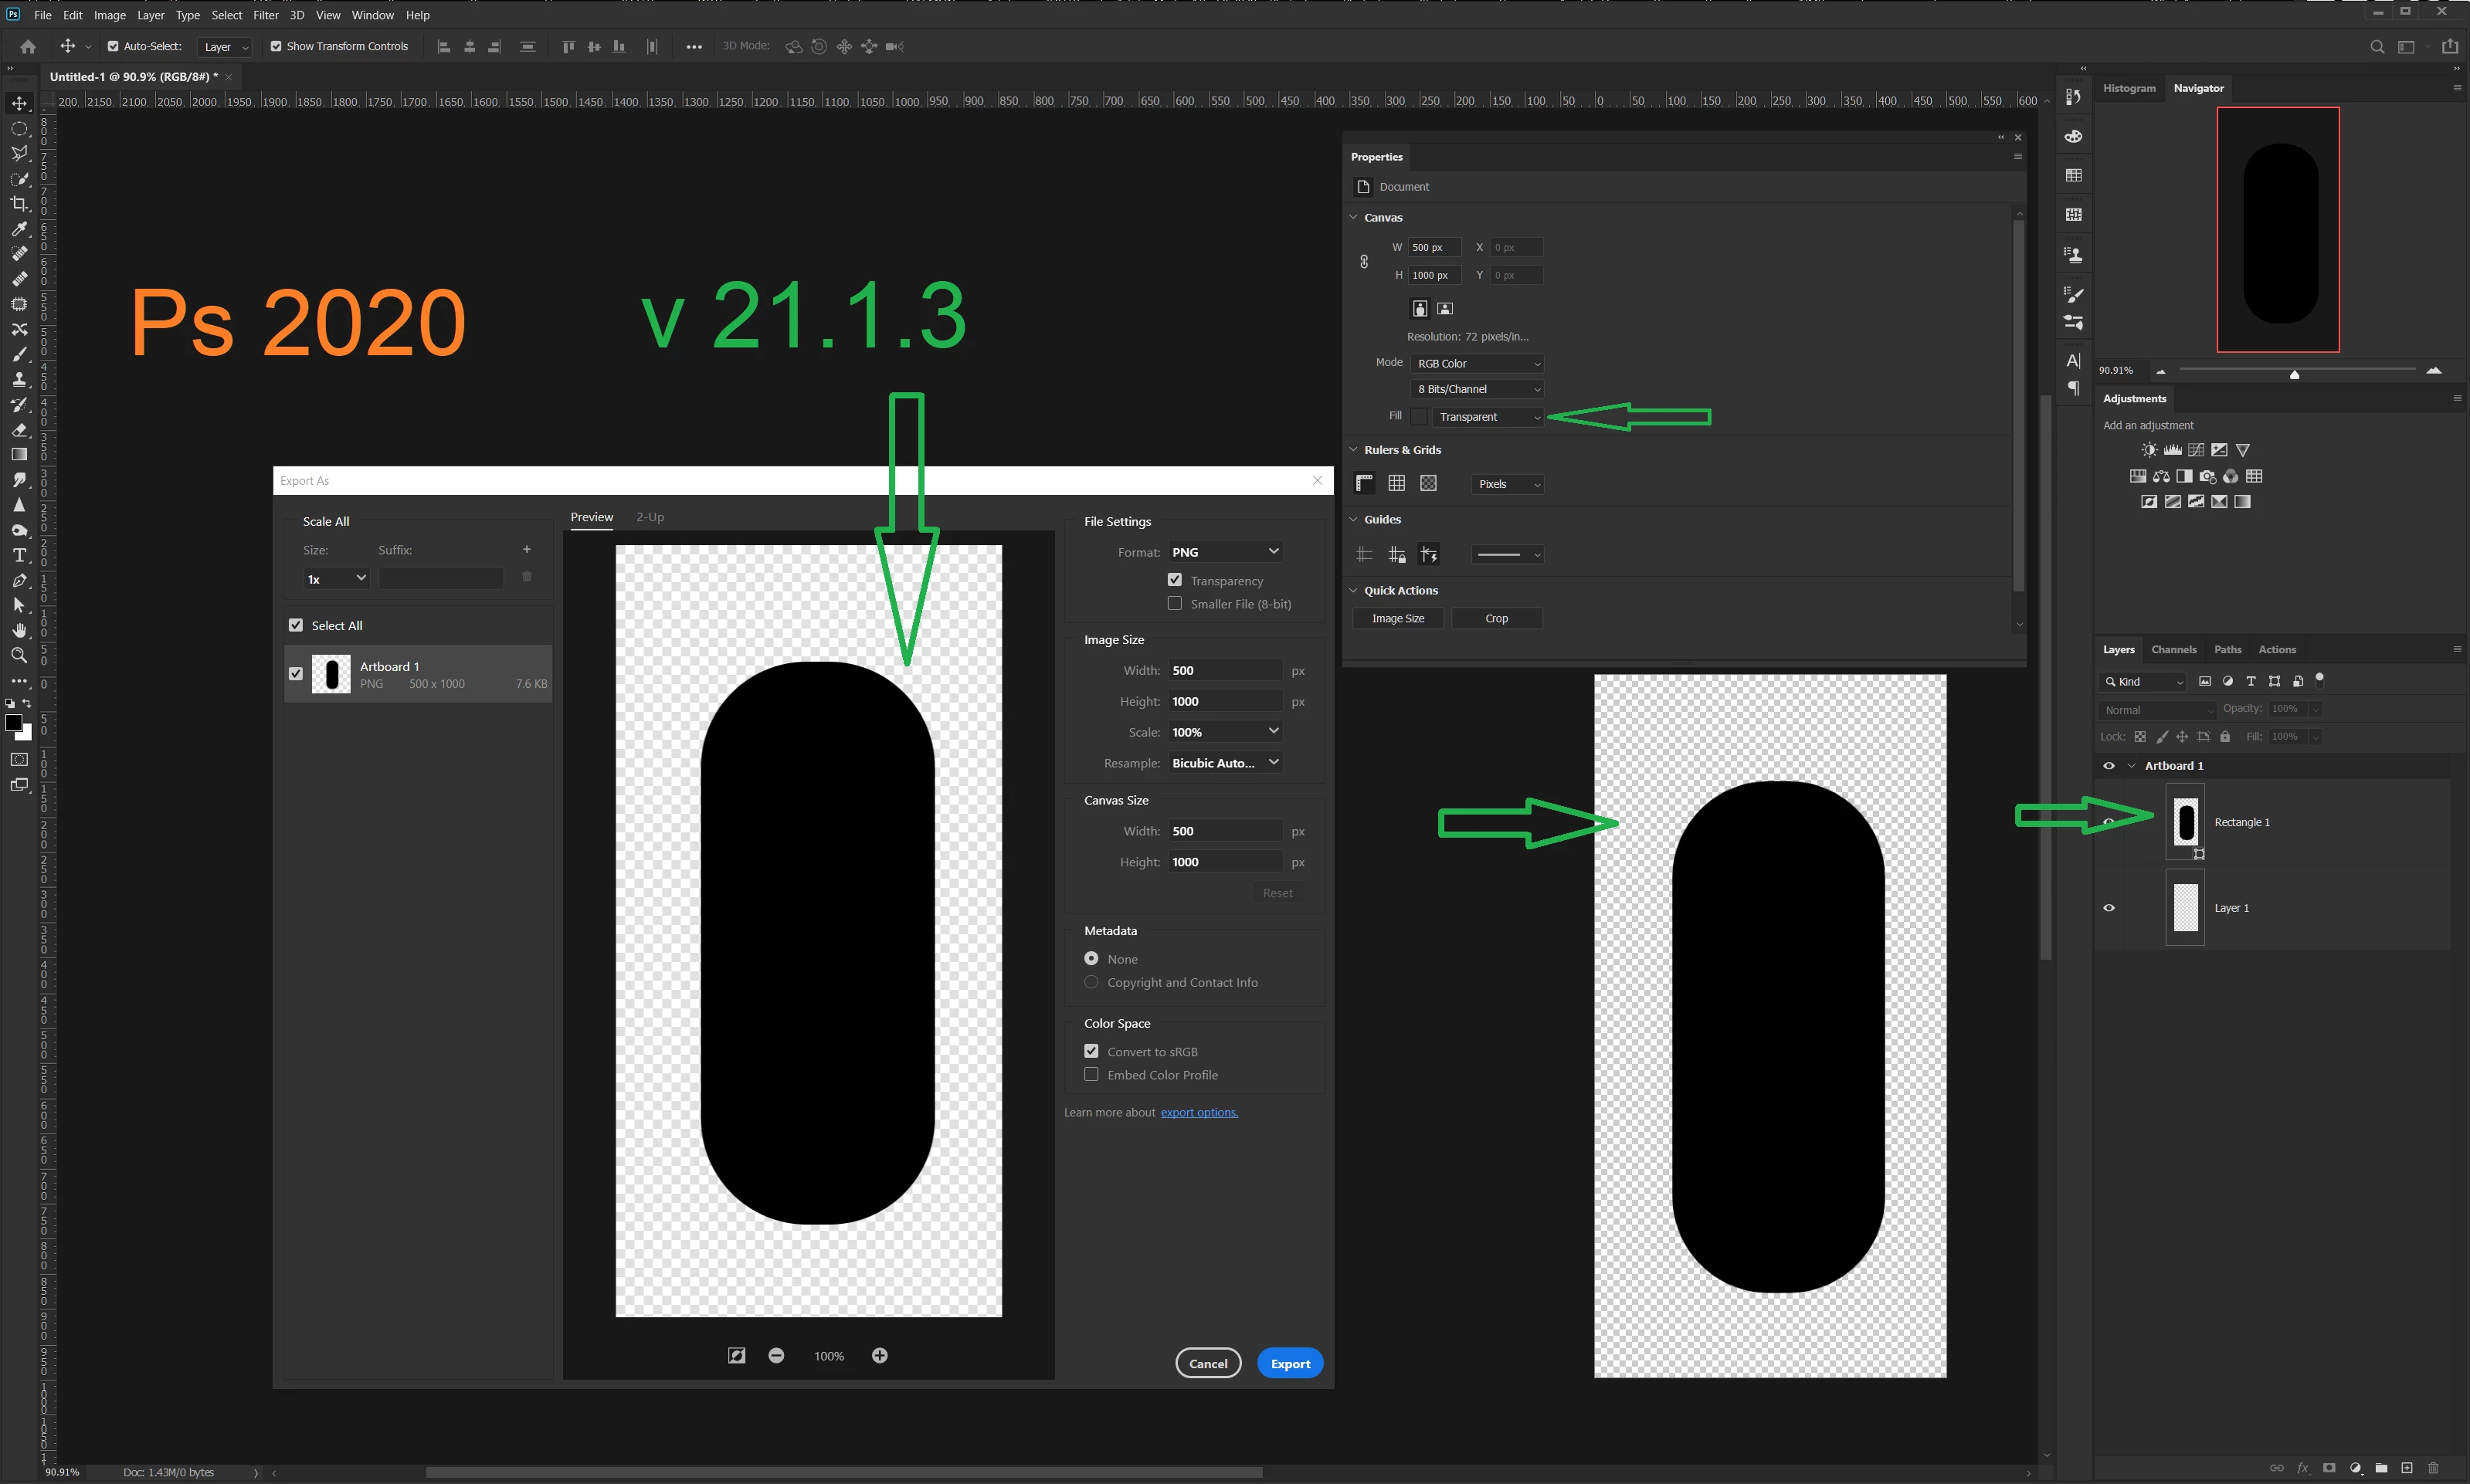Open Resample Bicubic Auto dropdown
2470x1484 pixels.
click(x=1225, y=763)
